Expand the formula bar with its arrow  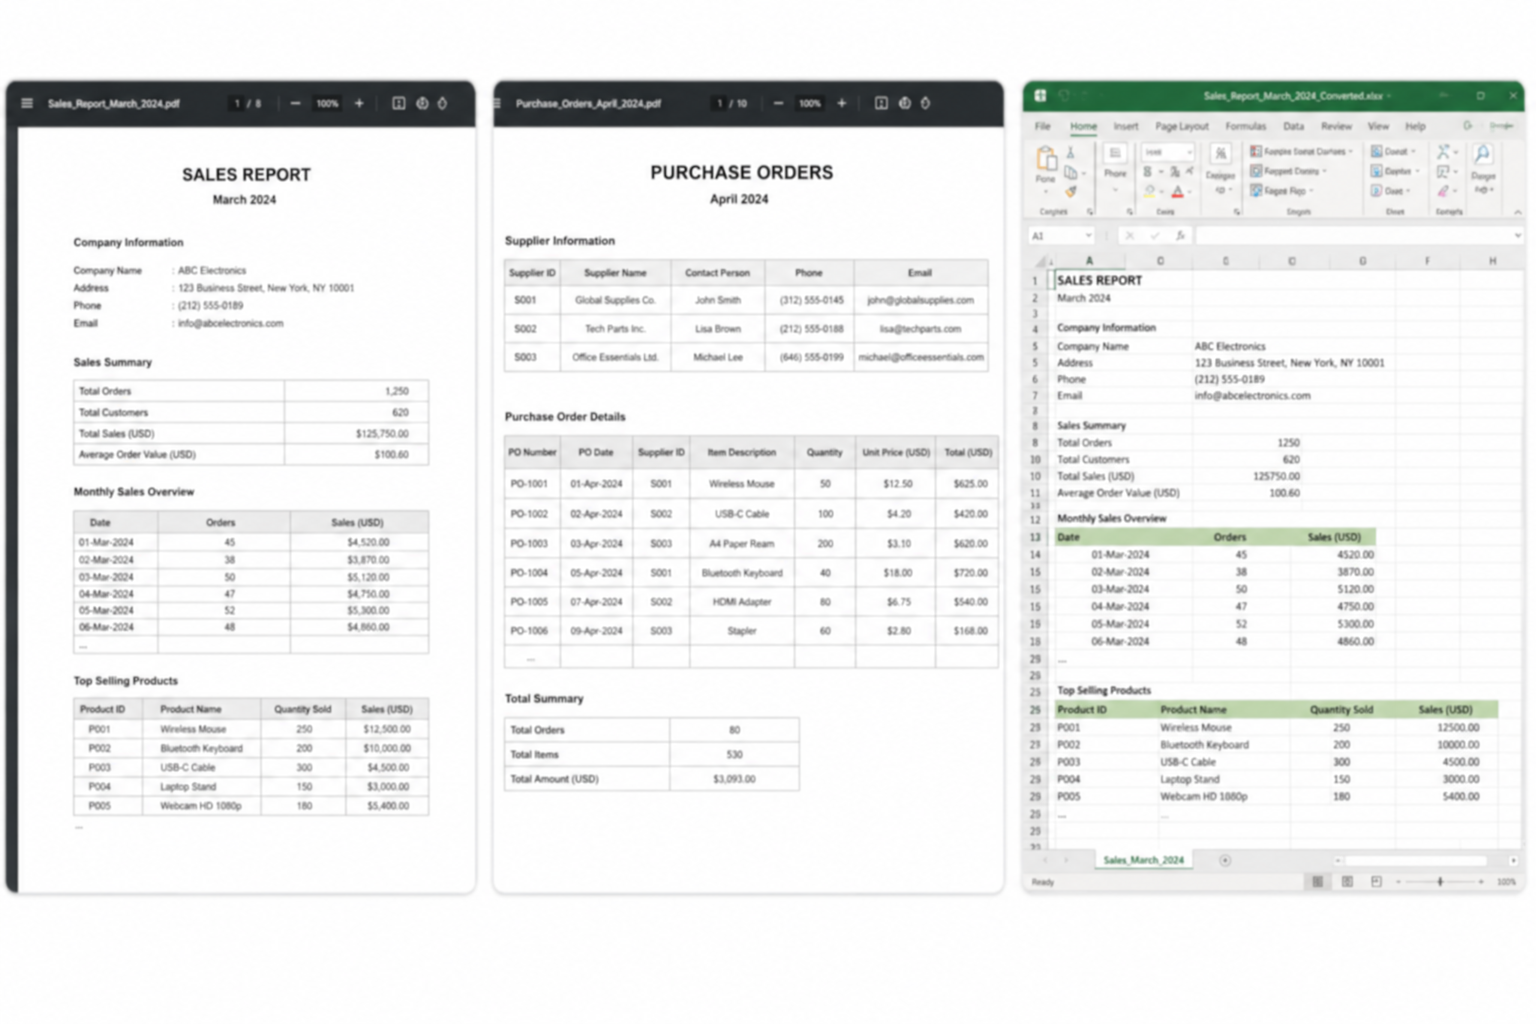click(x=1517, y=235)
